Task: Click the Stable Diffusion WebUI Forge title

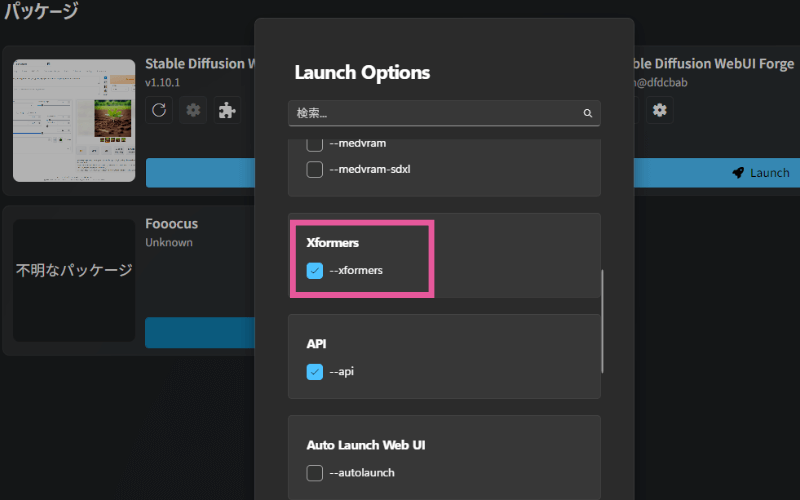Action: pyautogui.click(x=712, y=63)
